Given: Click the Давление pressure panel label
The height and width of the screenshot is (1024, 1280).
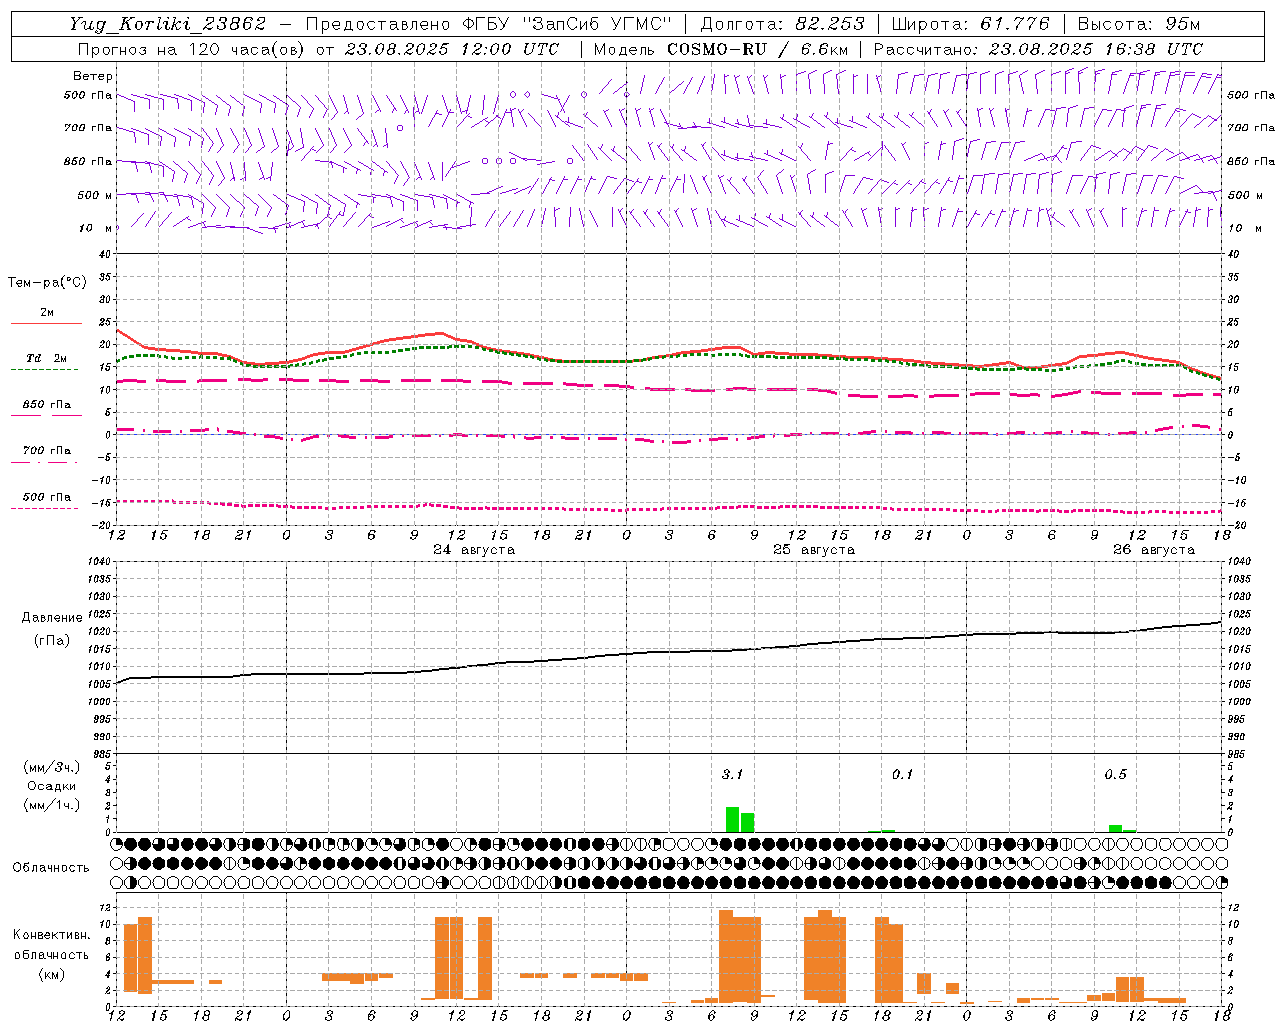Looking at the screenshot, I should click(x=52, y=618).
